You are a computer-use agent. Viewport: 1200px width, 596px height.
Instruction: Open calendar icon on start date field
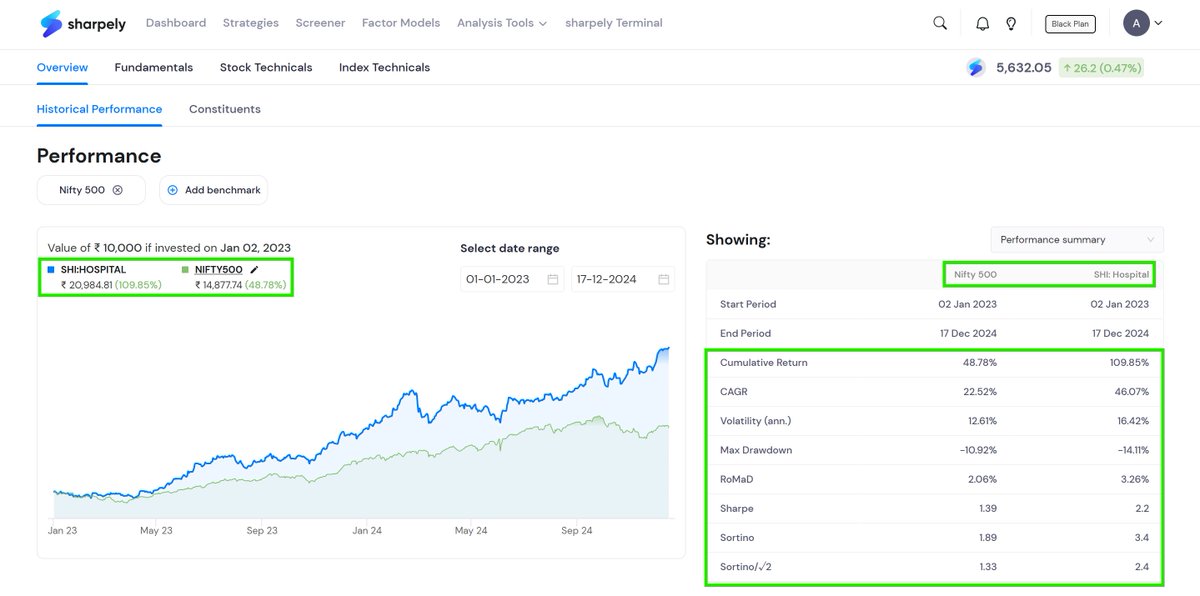tap(553, 279)
